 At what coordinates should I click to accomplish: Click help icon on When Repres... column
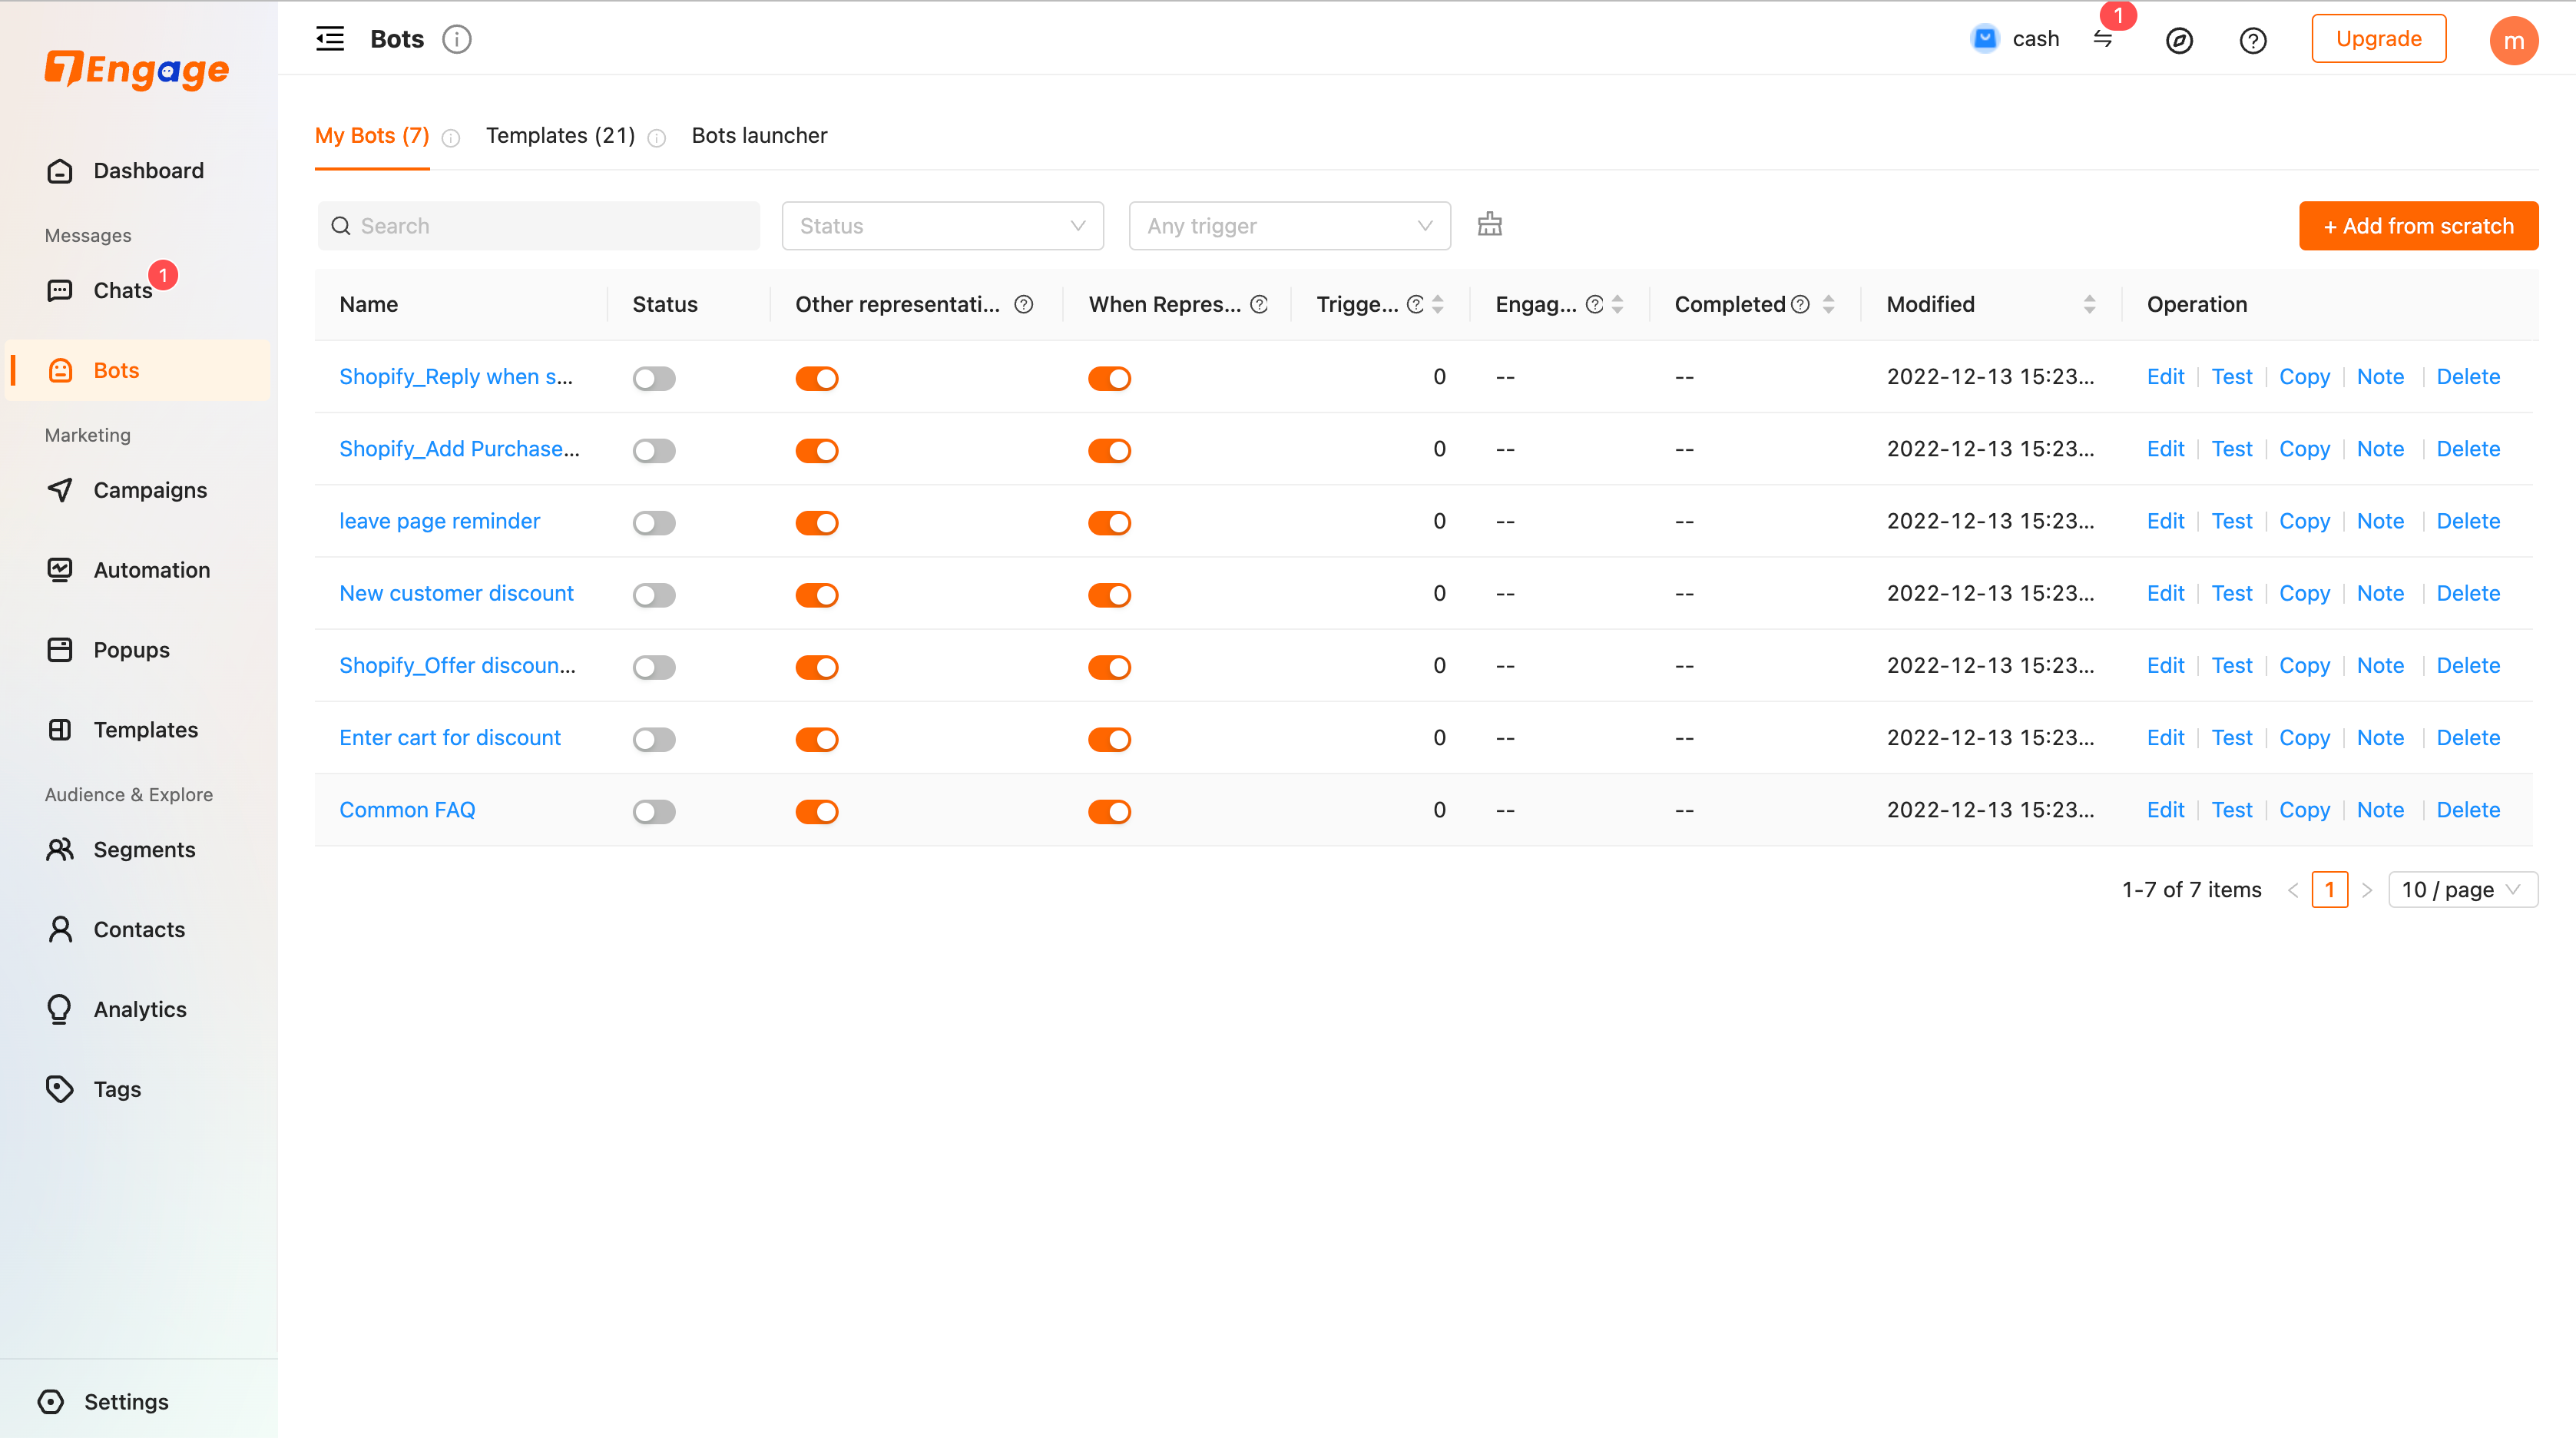[1259, 304]
